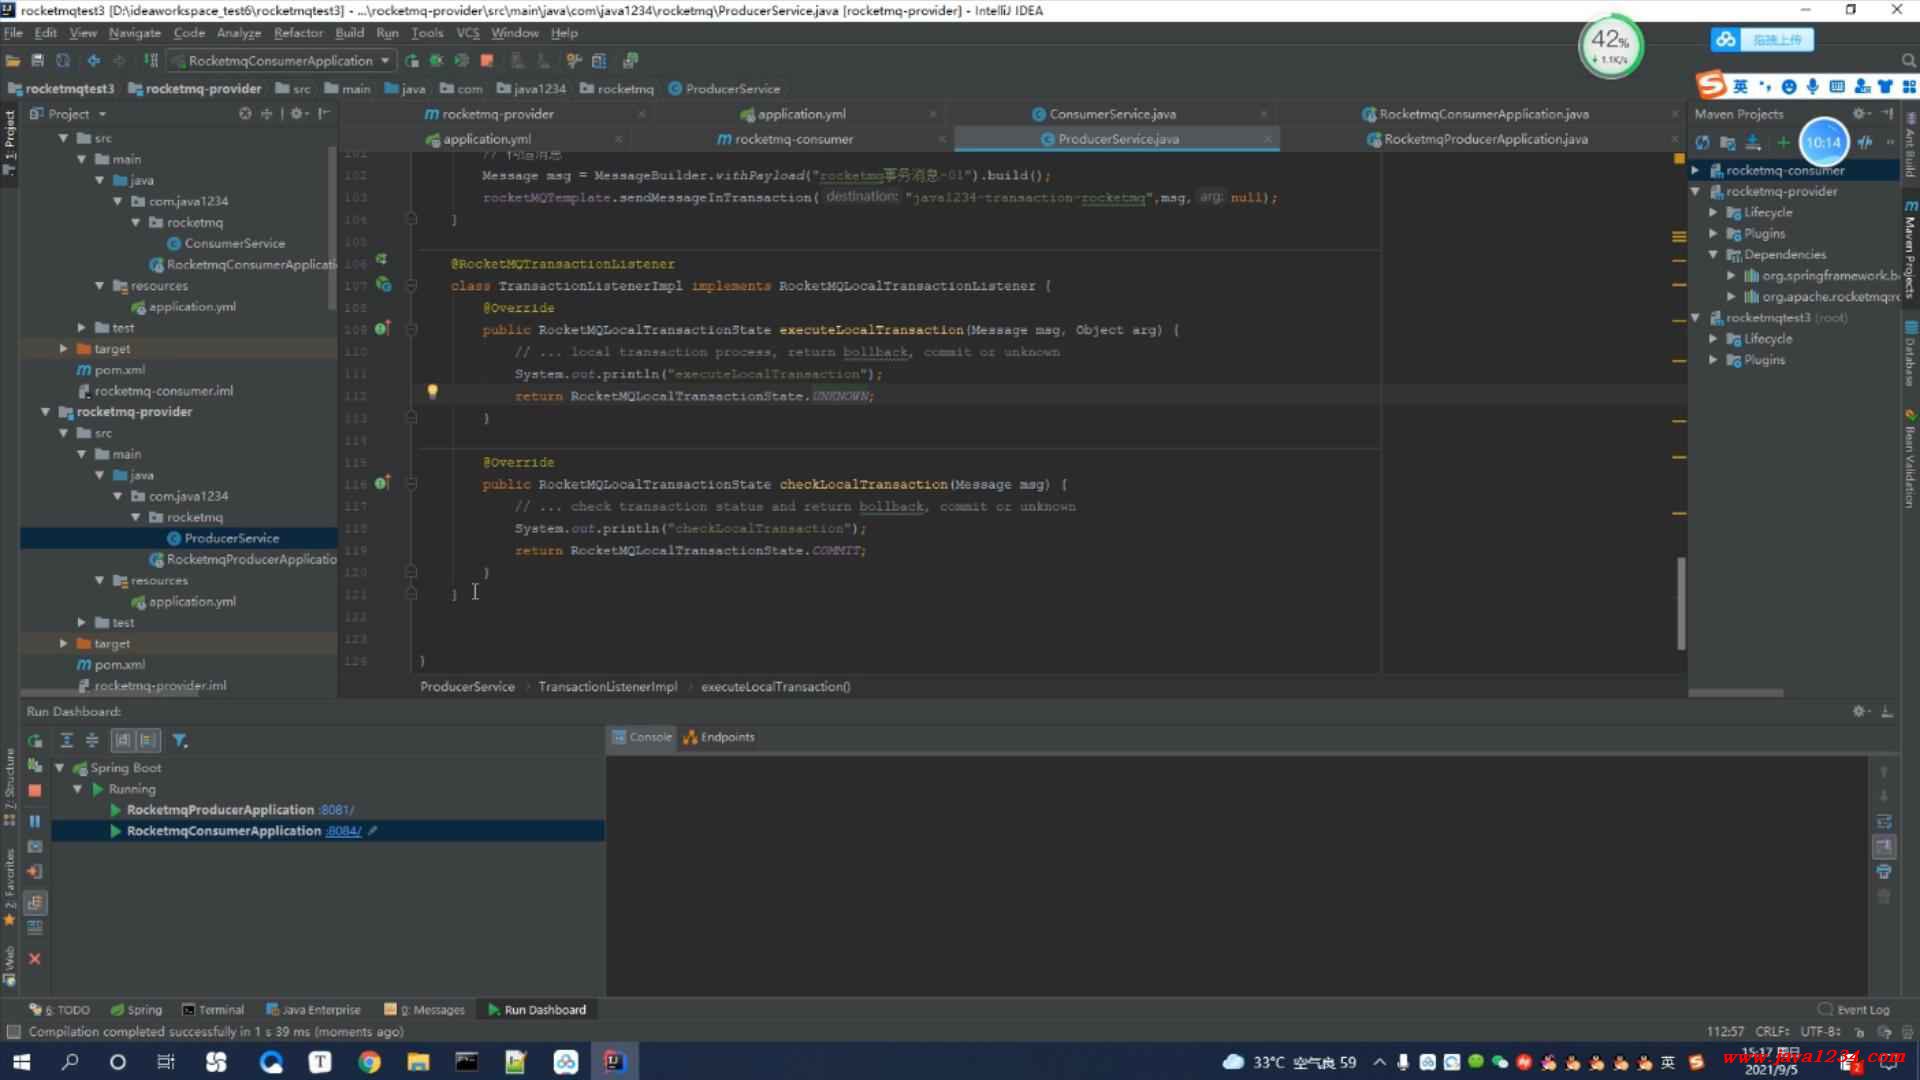Click Collapse All in Run Dashboard

(x=91, y=741)
